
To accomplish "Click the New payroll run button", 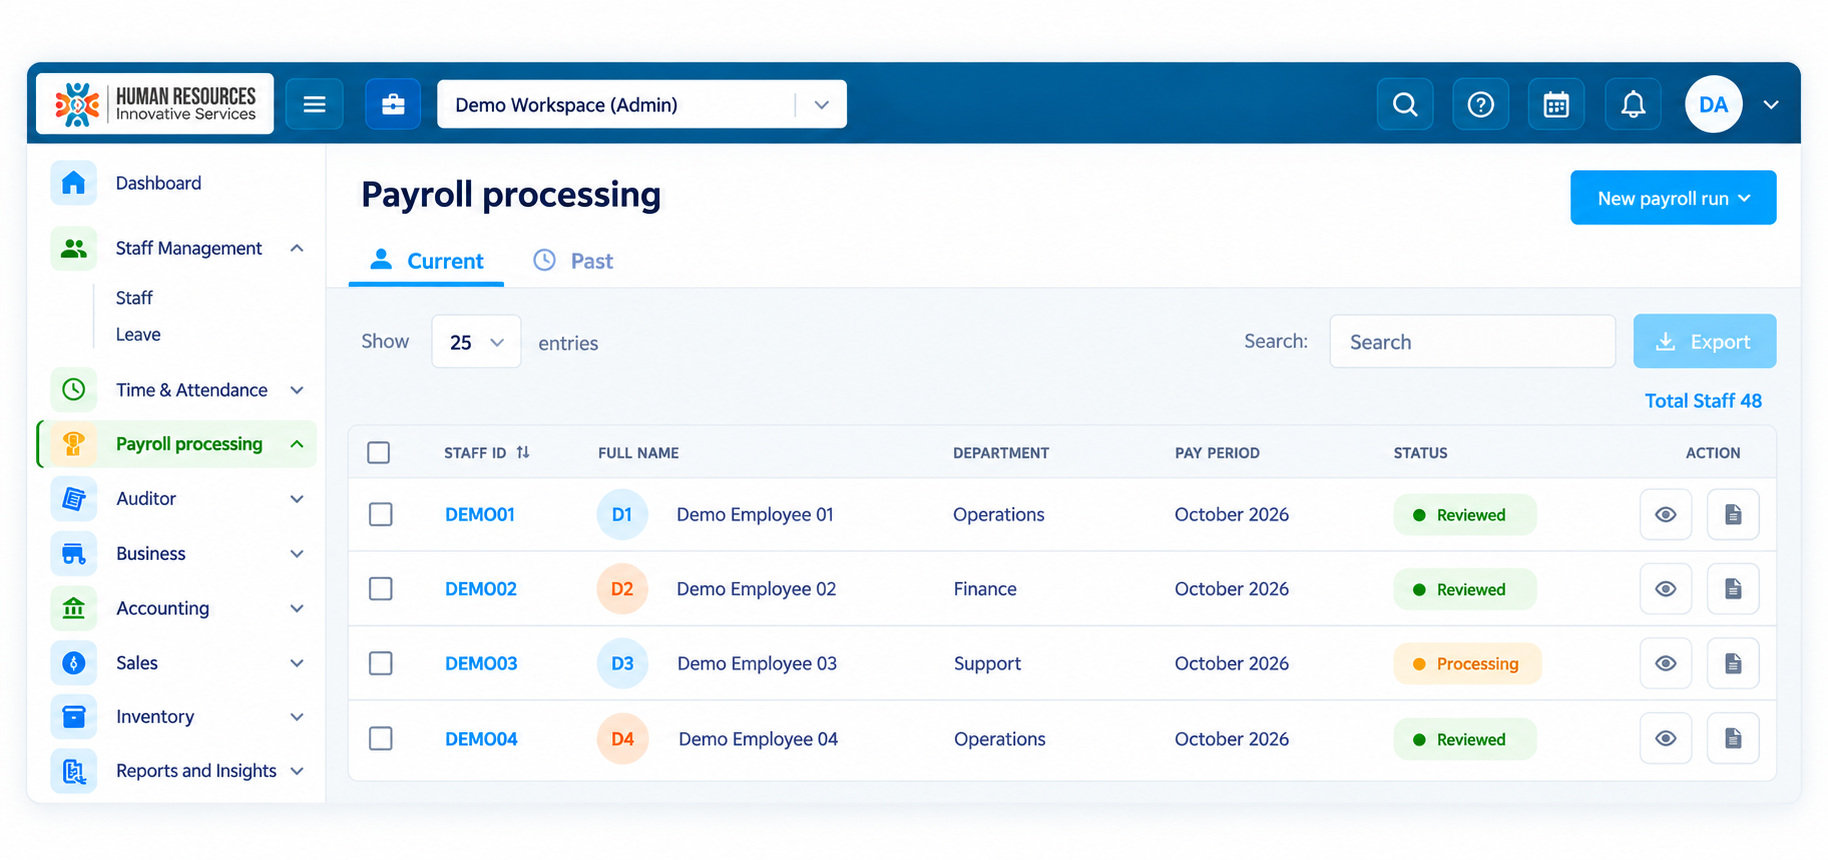I will point(1673,198).
